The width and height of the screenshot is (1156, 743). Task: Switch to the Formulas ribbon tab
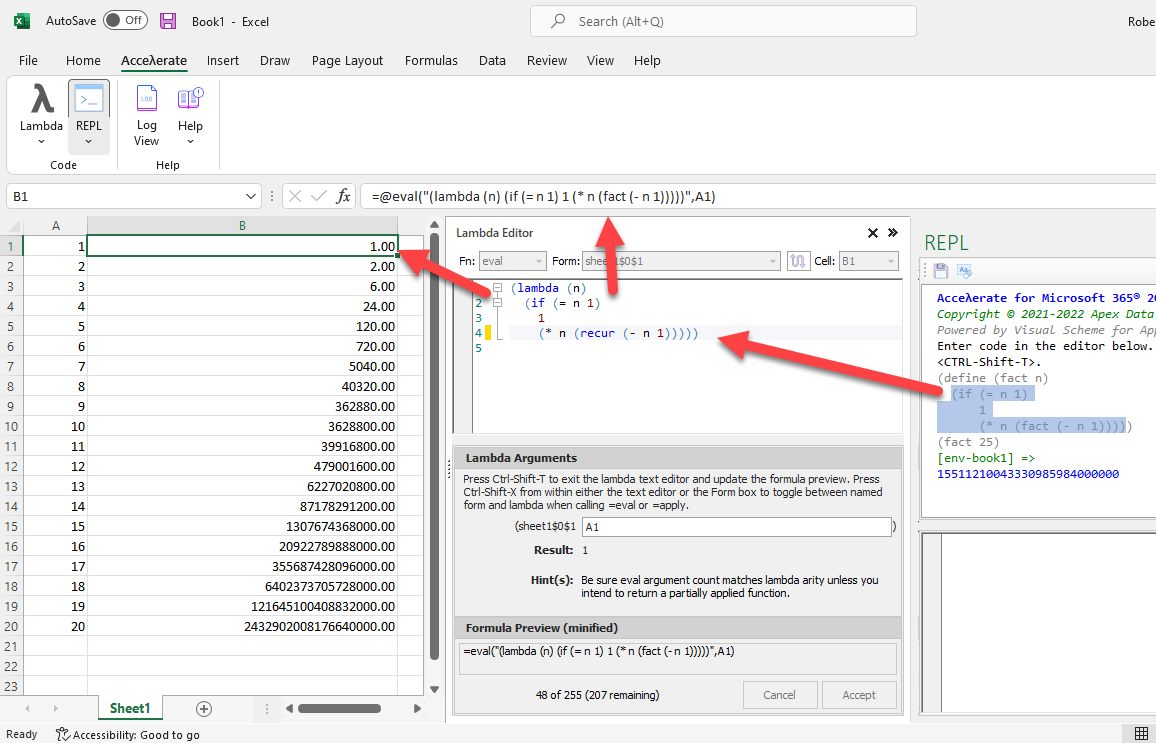click(x=431, y=60)
